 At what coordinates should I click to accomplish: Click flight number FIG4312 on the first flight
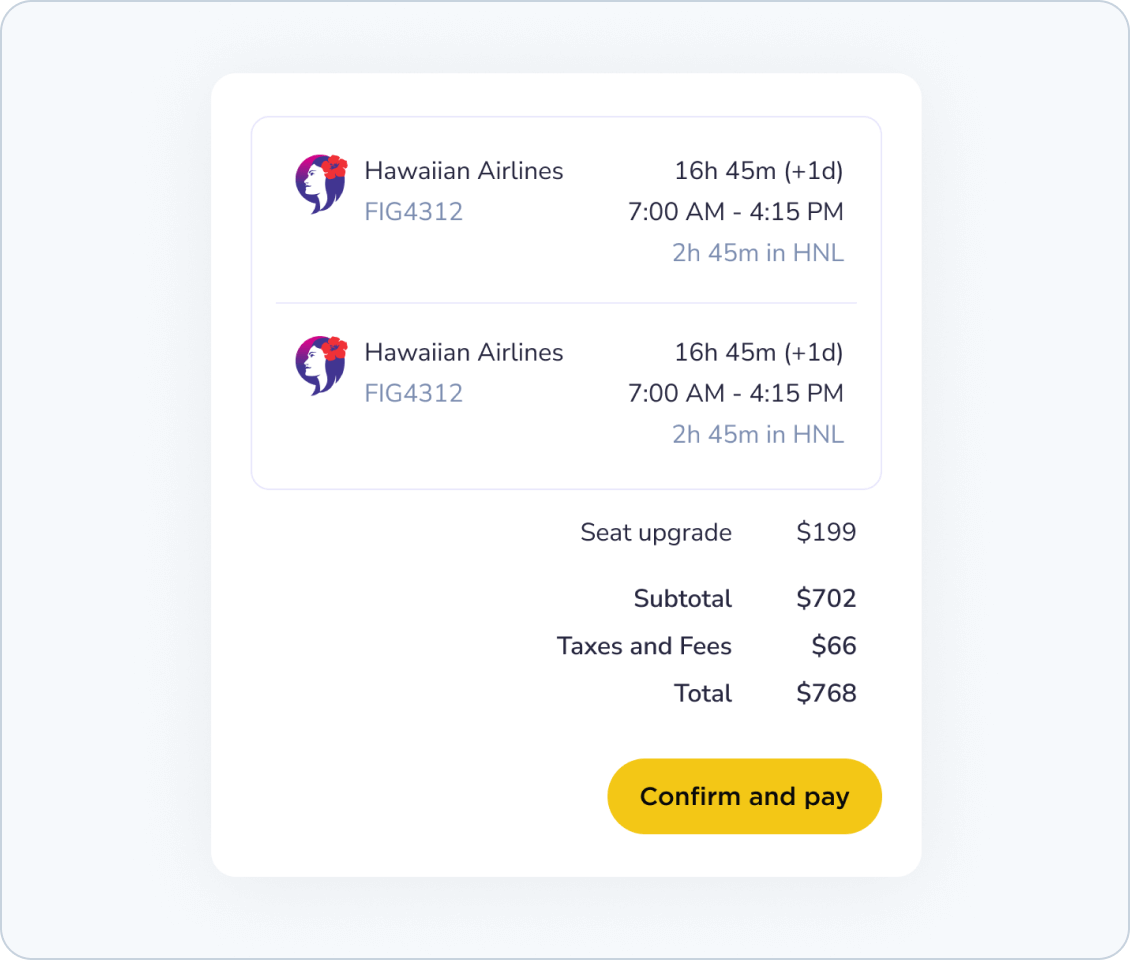[x=413, y=212]
